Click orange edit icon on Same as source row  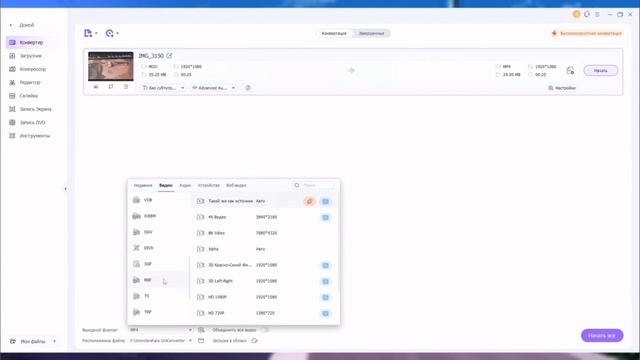pos(309,201)
